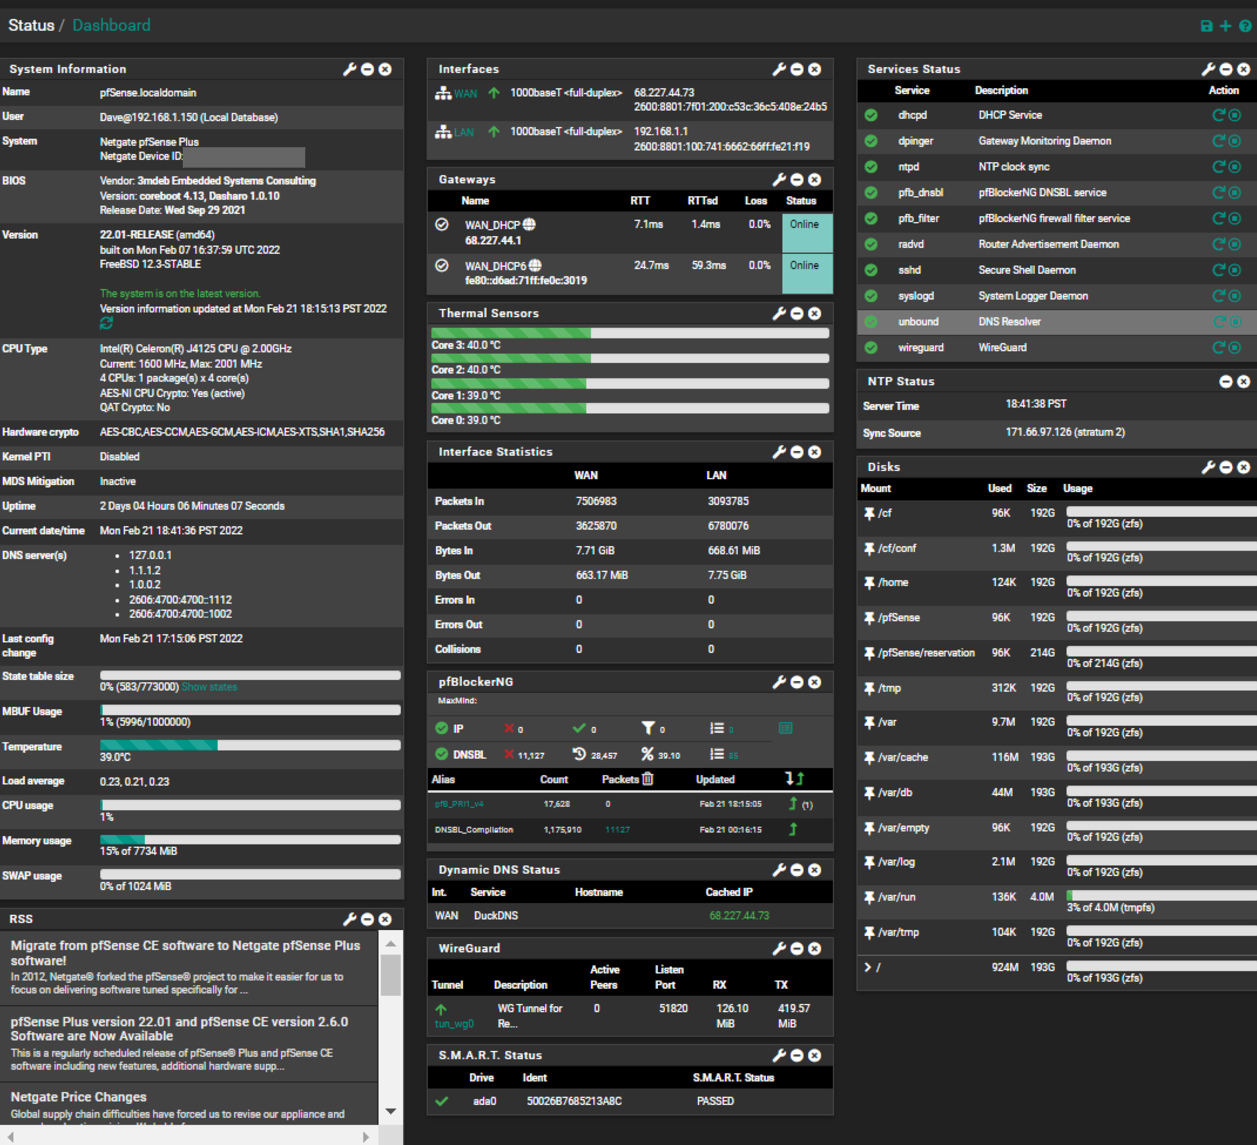Restart the unbound DNS Resolver service
This screenshot has width=1257, height=1145.
[x=1219, y=322]
